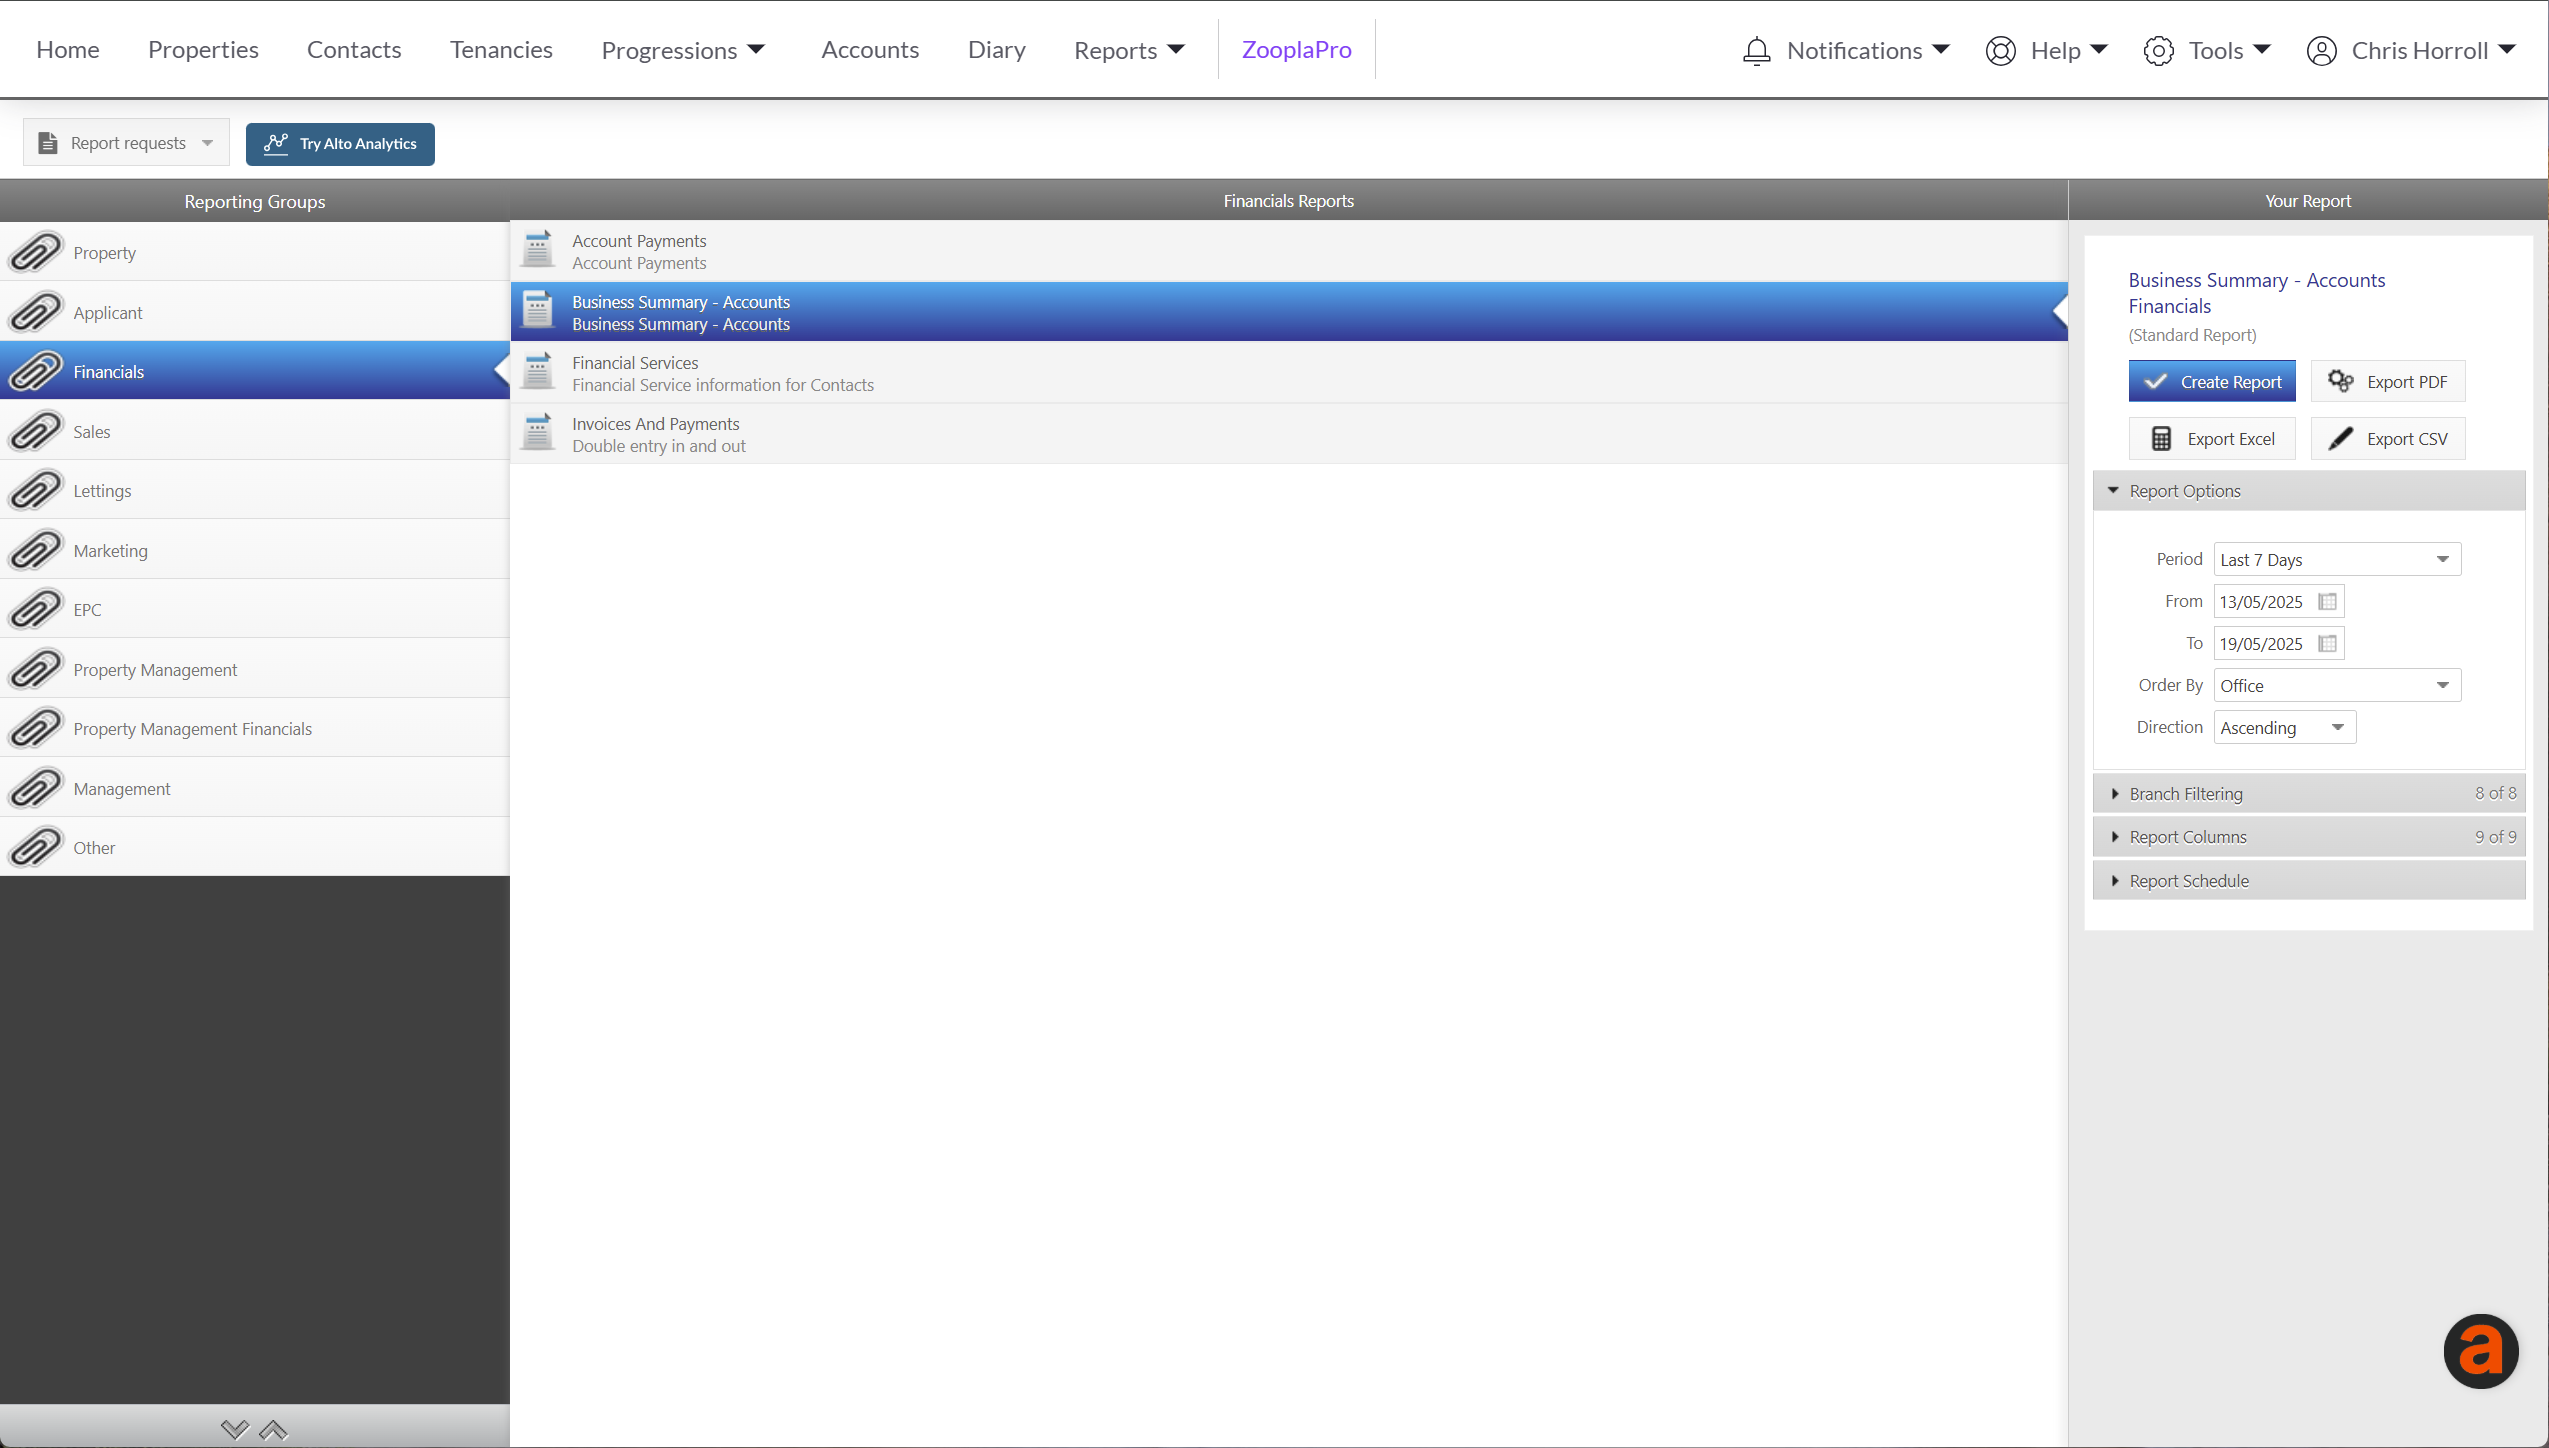This screenshot has width=2549, height=1448.
Task: Click the paperclip icon beside Lettings group
Action: 36,490
